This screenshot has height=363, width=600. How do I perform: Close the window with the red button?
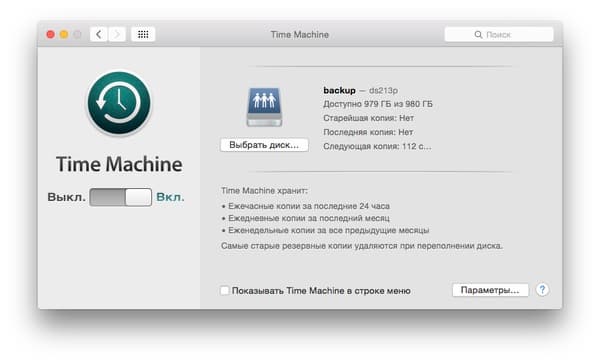[51, 34]
